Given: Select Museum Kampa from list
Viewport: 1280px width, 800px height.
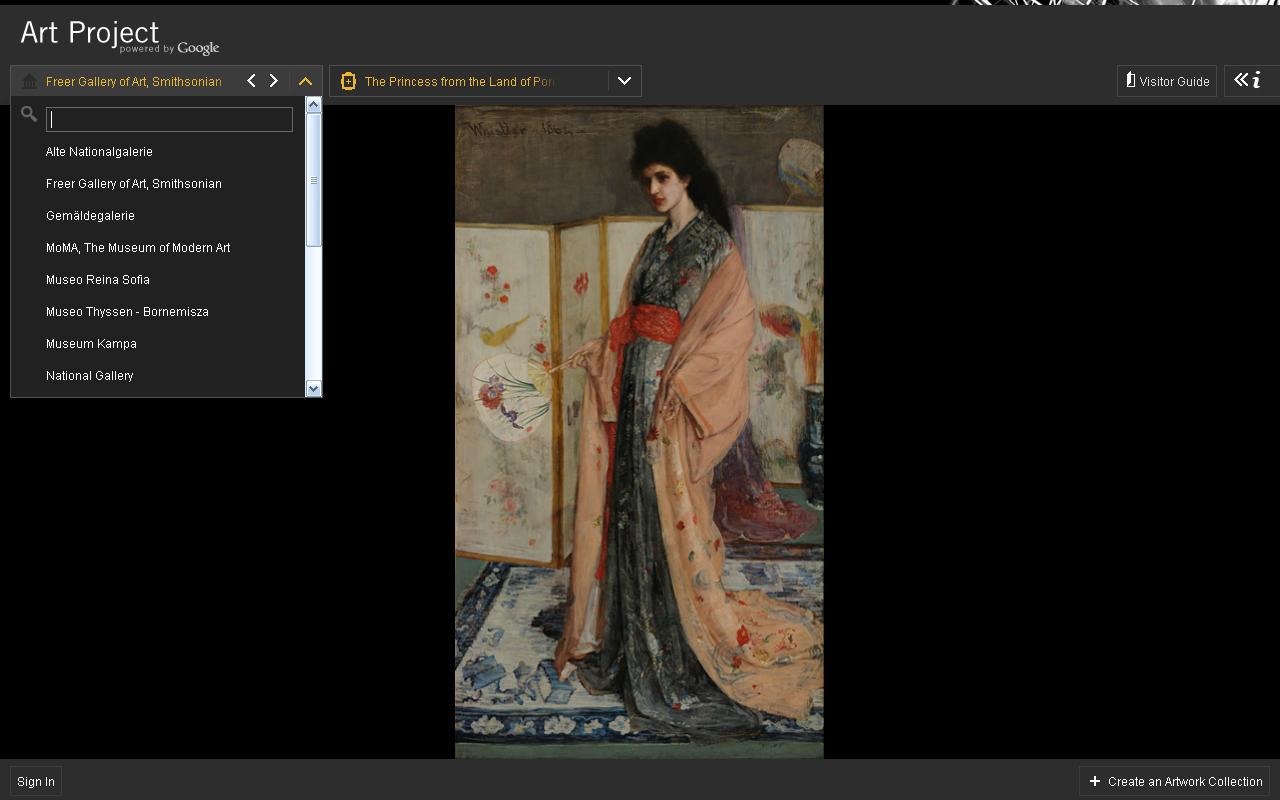Looking at the screenshot, I should coord(91,344).
